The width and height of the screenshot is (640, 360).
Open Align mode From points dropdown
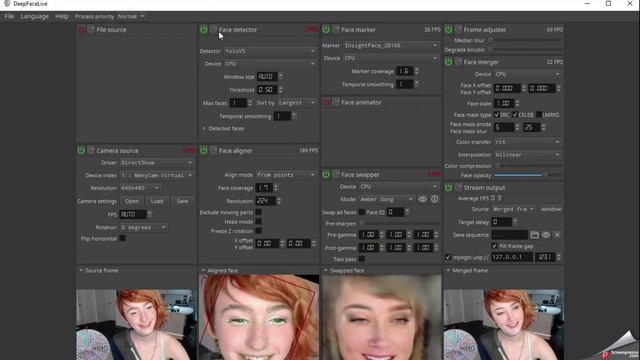[286, 175]
